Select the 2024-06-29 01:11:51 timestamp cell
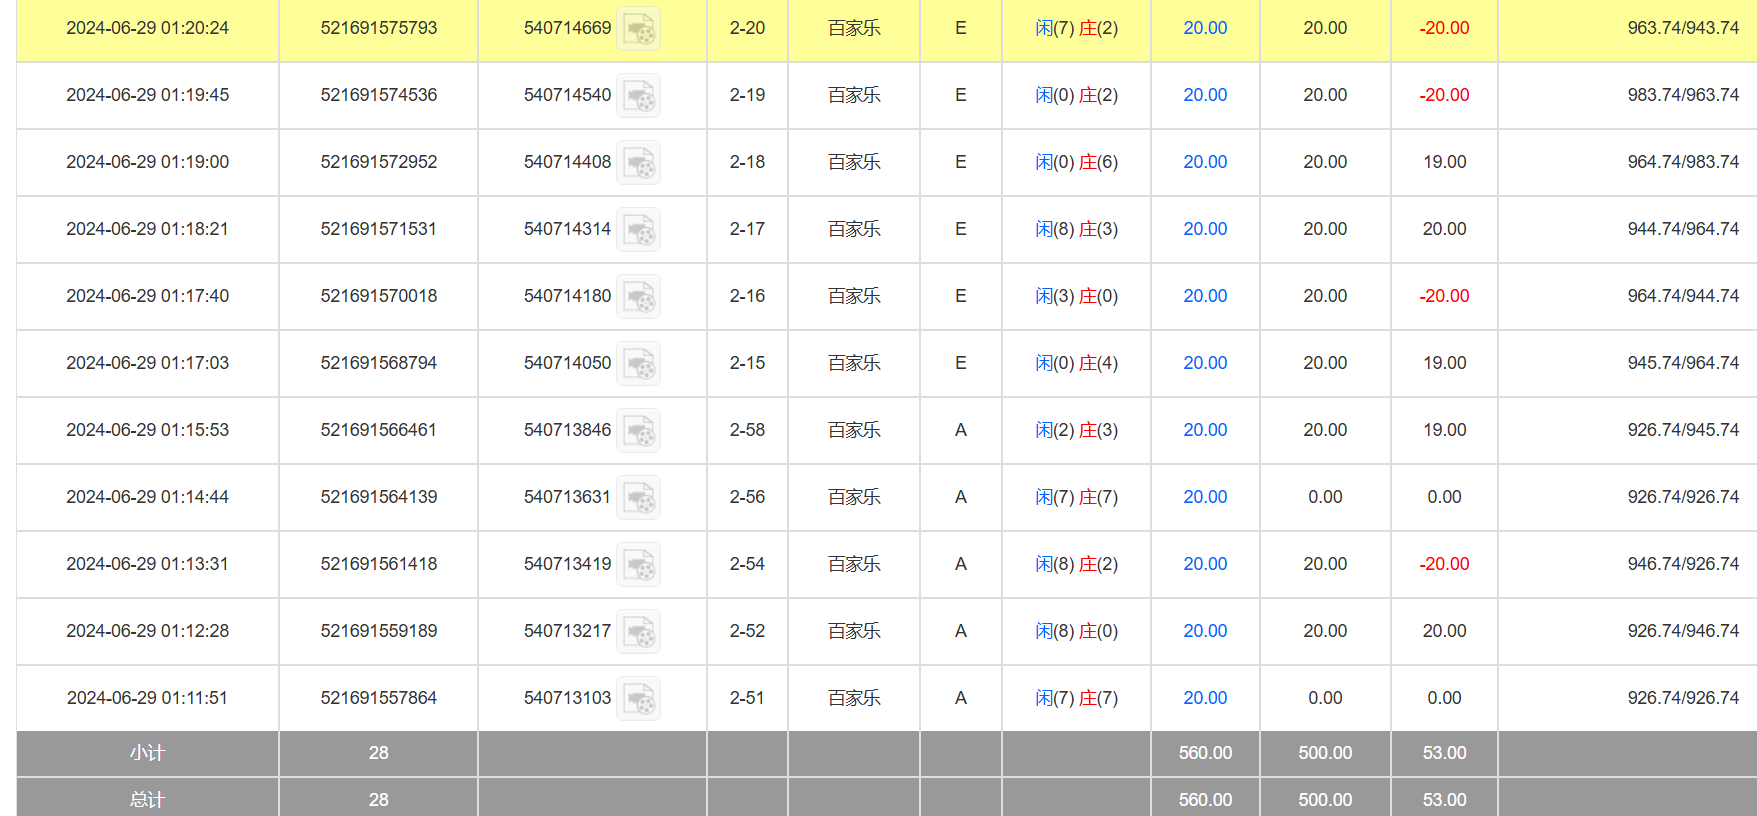Viewport: 1757px width, 816px height. [147, 698]
